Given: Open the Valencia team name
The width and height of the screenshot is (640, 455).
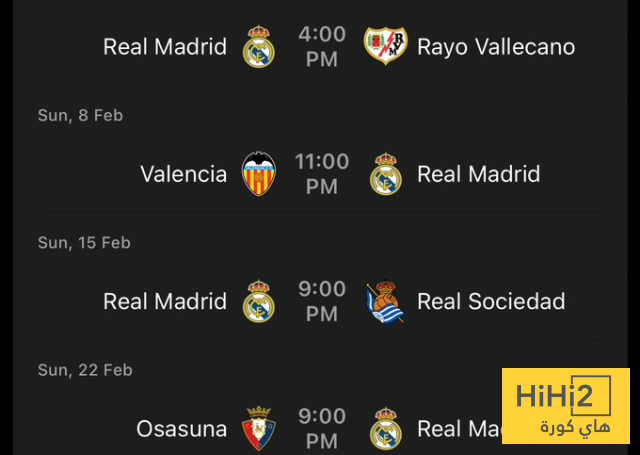Looking at the screenshot, I should point(184,174).
